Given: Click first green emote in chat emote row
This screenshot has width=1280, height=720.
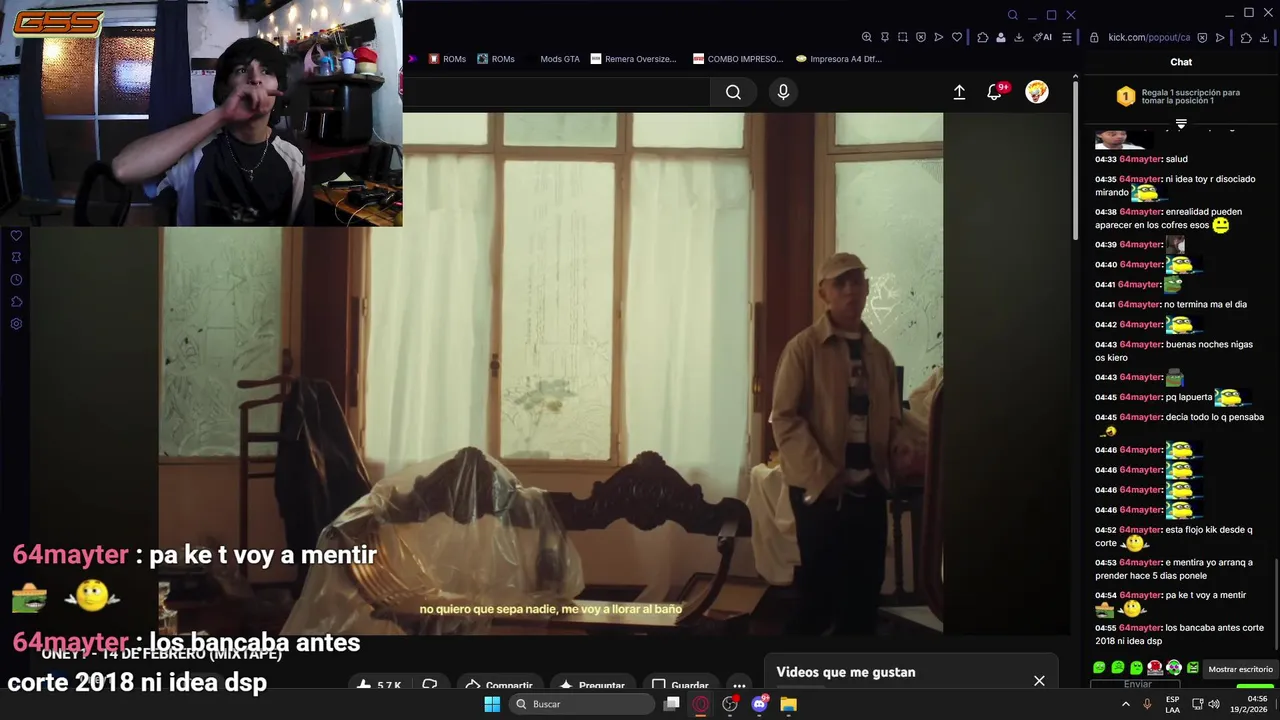Looking at the screenshot, I should coord(1099,668).
